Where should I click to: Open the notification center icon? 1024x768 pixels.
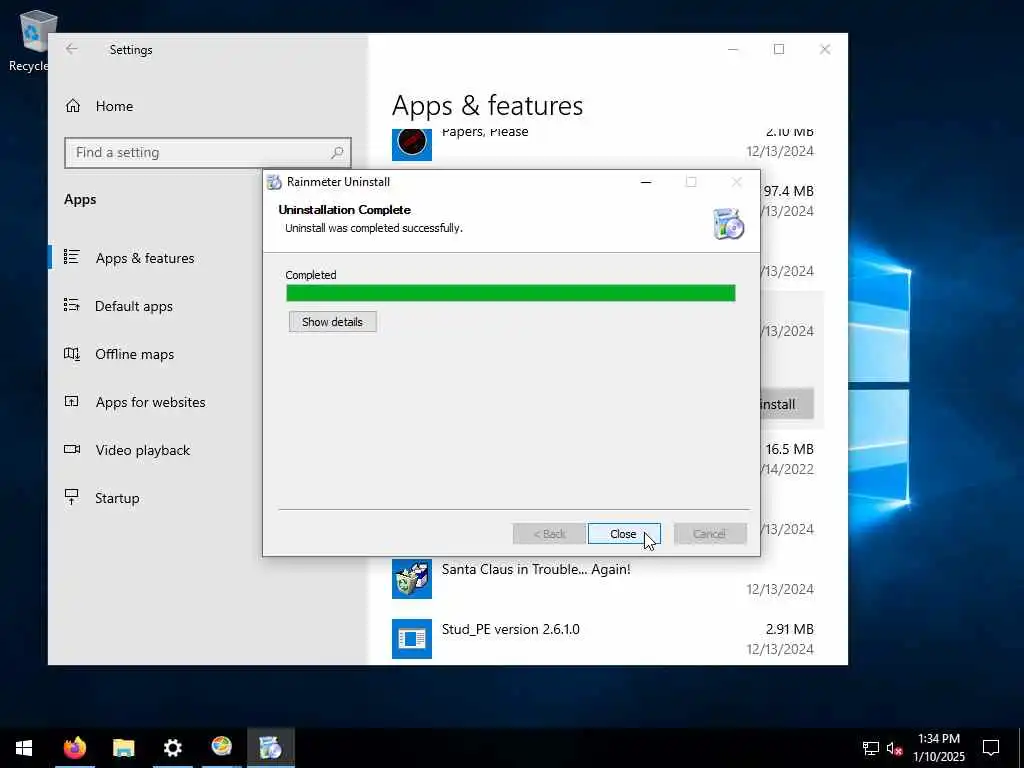click(991, 748)
